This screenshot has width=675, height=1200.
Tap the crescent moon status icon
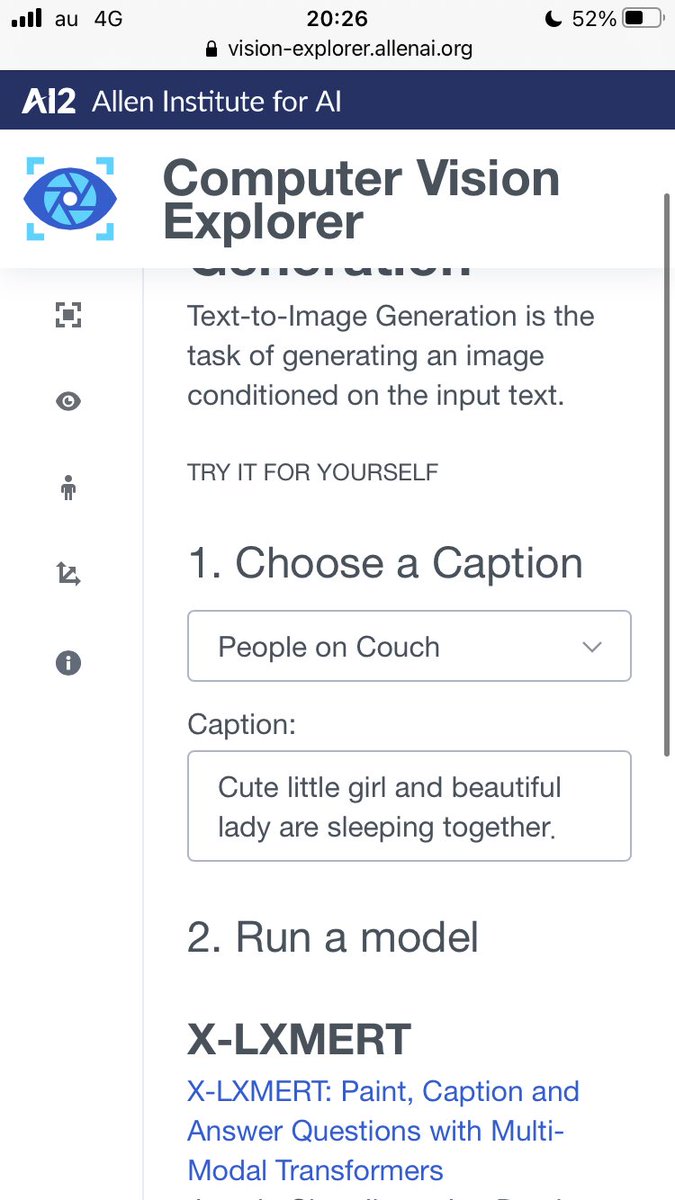point(553,19)
